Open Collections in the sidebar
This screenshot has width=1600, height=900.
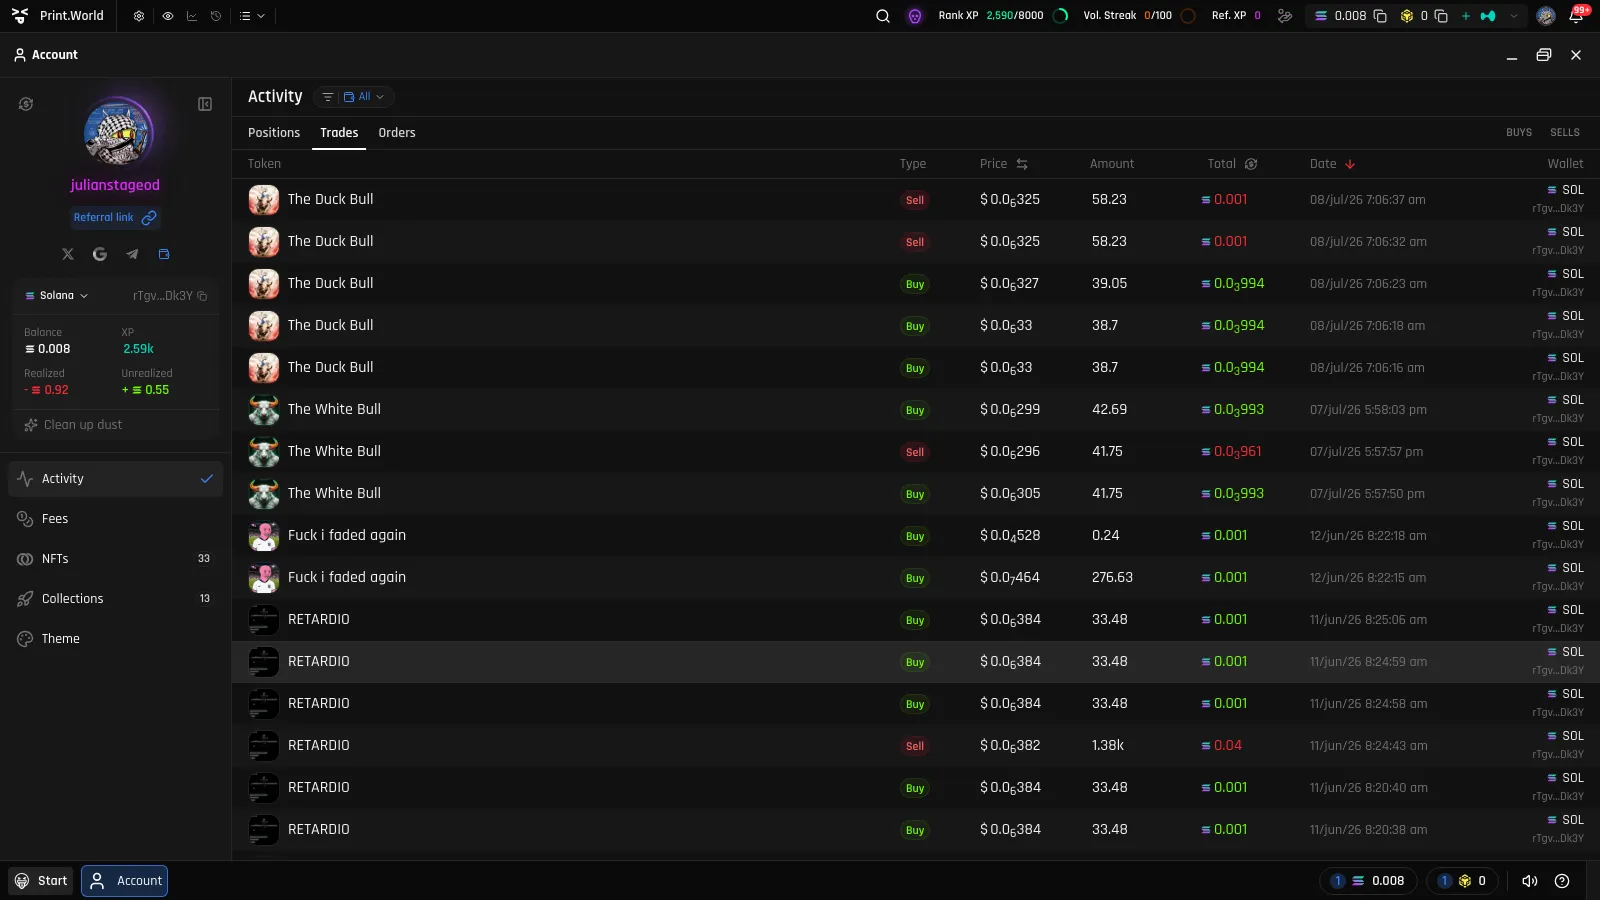tap(116, 599)
